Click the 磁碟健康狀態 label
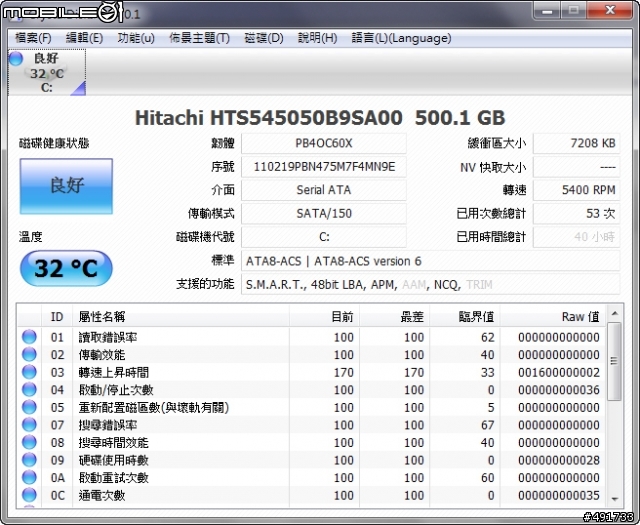Screen dimensions: 640x525 54,143
